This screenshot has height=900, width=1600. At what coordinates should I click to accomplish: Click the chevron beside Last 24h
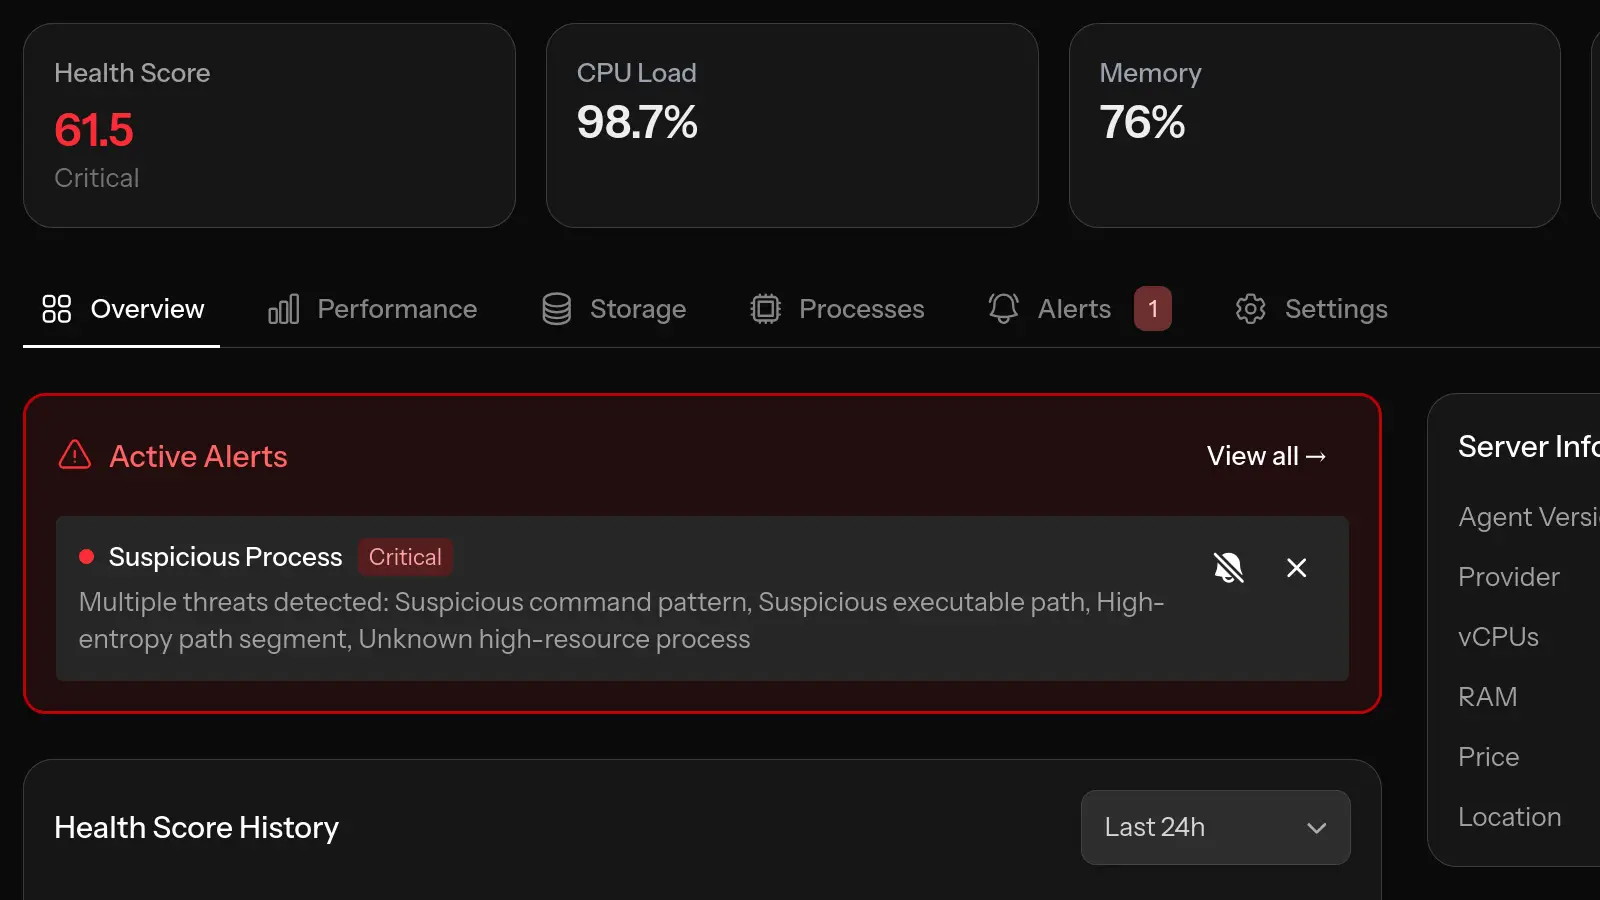tap(1315, 828)
